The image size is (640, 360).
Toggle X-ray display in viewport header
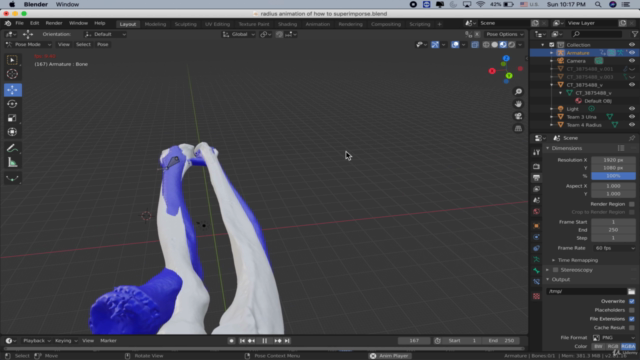coord(474,45)
